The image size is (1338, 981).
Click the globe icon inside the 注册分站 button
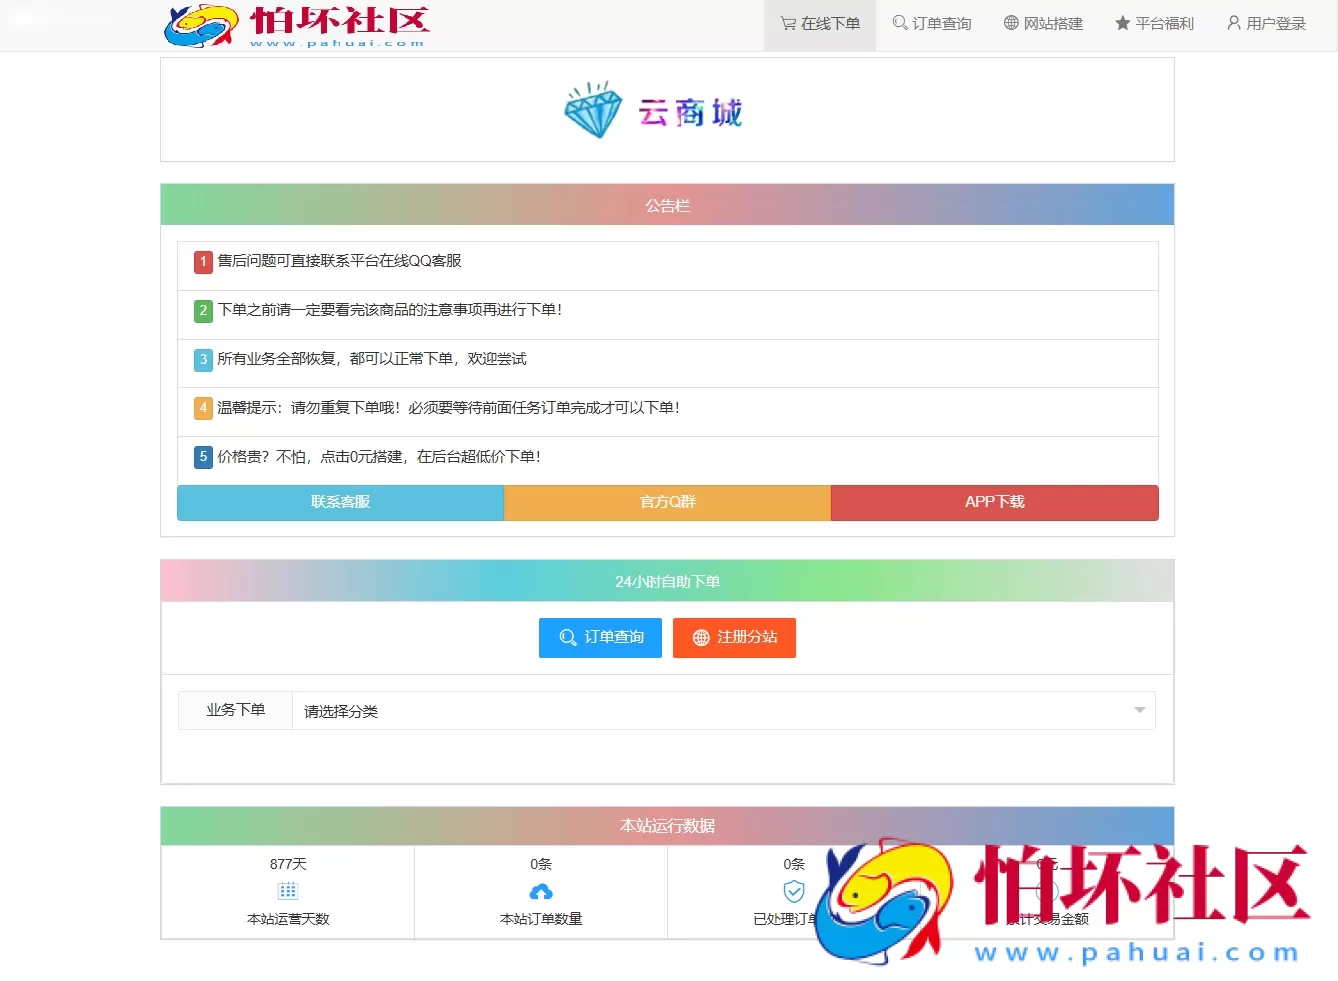point(701,638)
